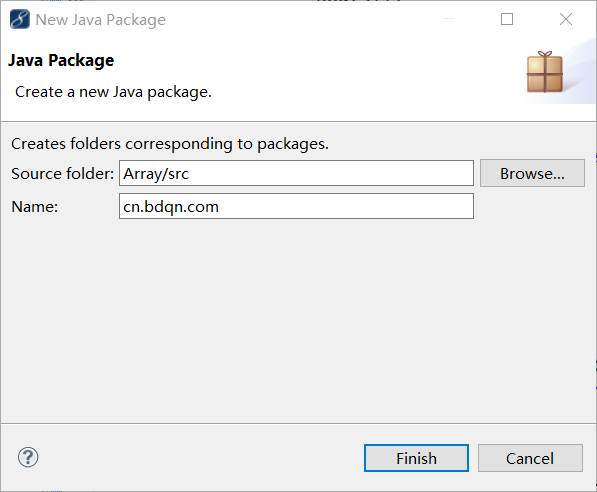Click the "Name:" label
Viewport: 597px width, 492px height.
tap(35, 207)
